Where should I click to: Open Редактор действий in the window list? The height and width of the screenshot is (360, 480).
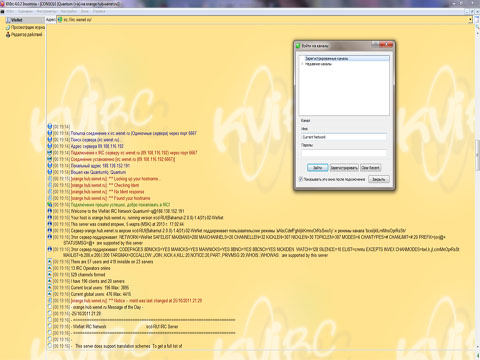pos(24,34)
